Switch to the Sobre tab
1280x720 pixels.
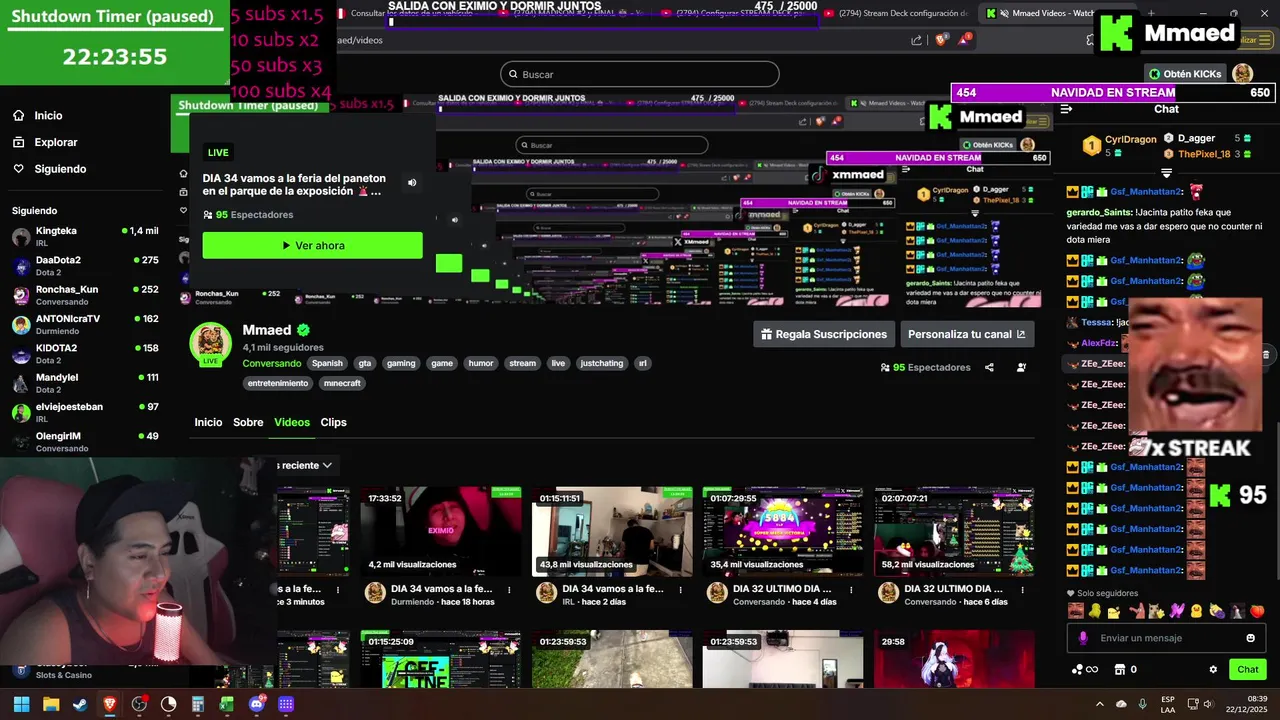[248, 422]
